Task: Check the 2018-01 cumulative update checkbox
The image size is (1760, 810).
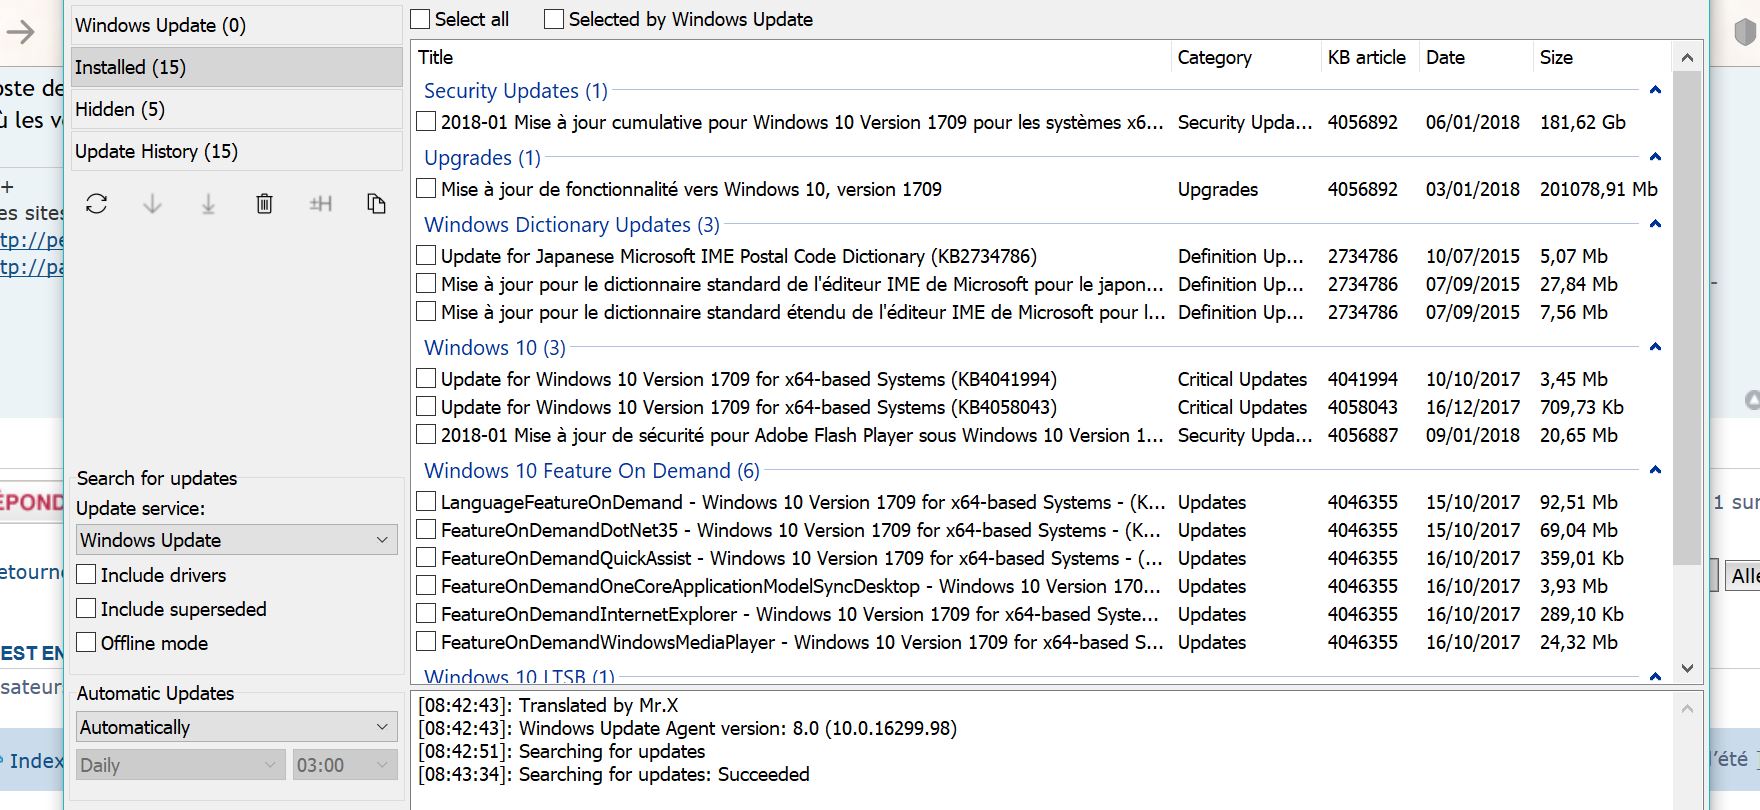Action: [x=426, y=122]
